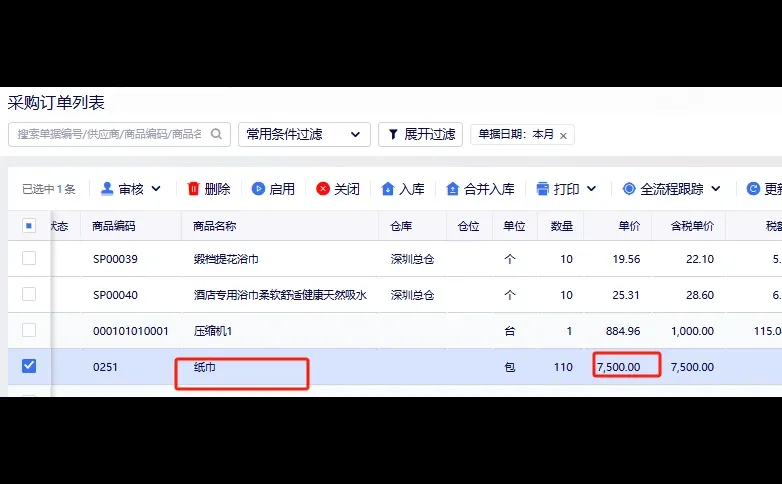Click the 入库 button label
782x484 pixels.
412,189
